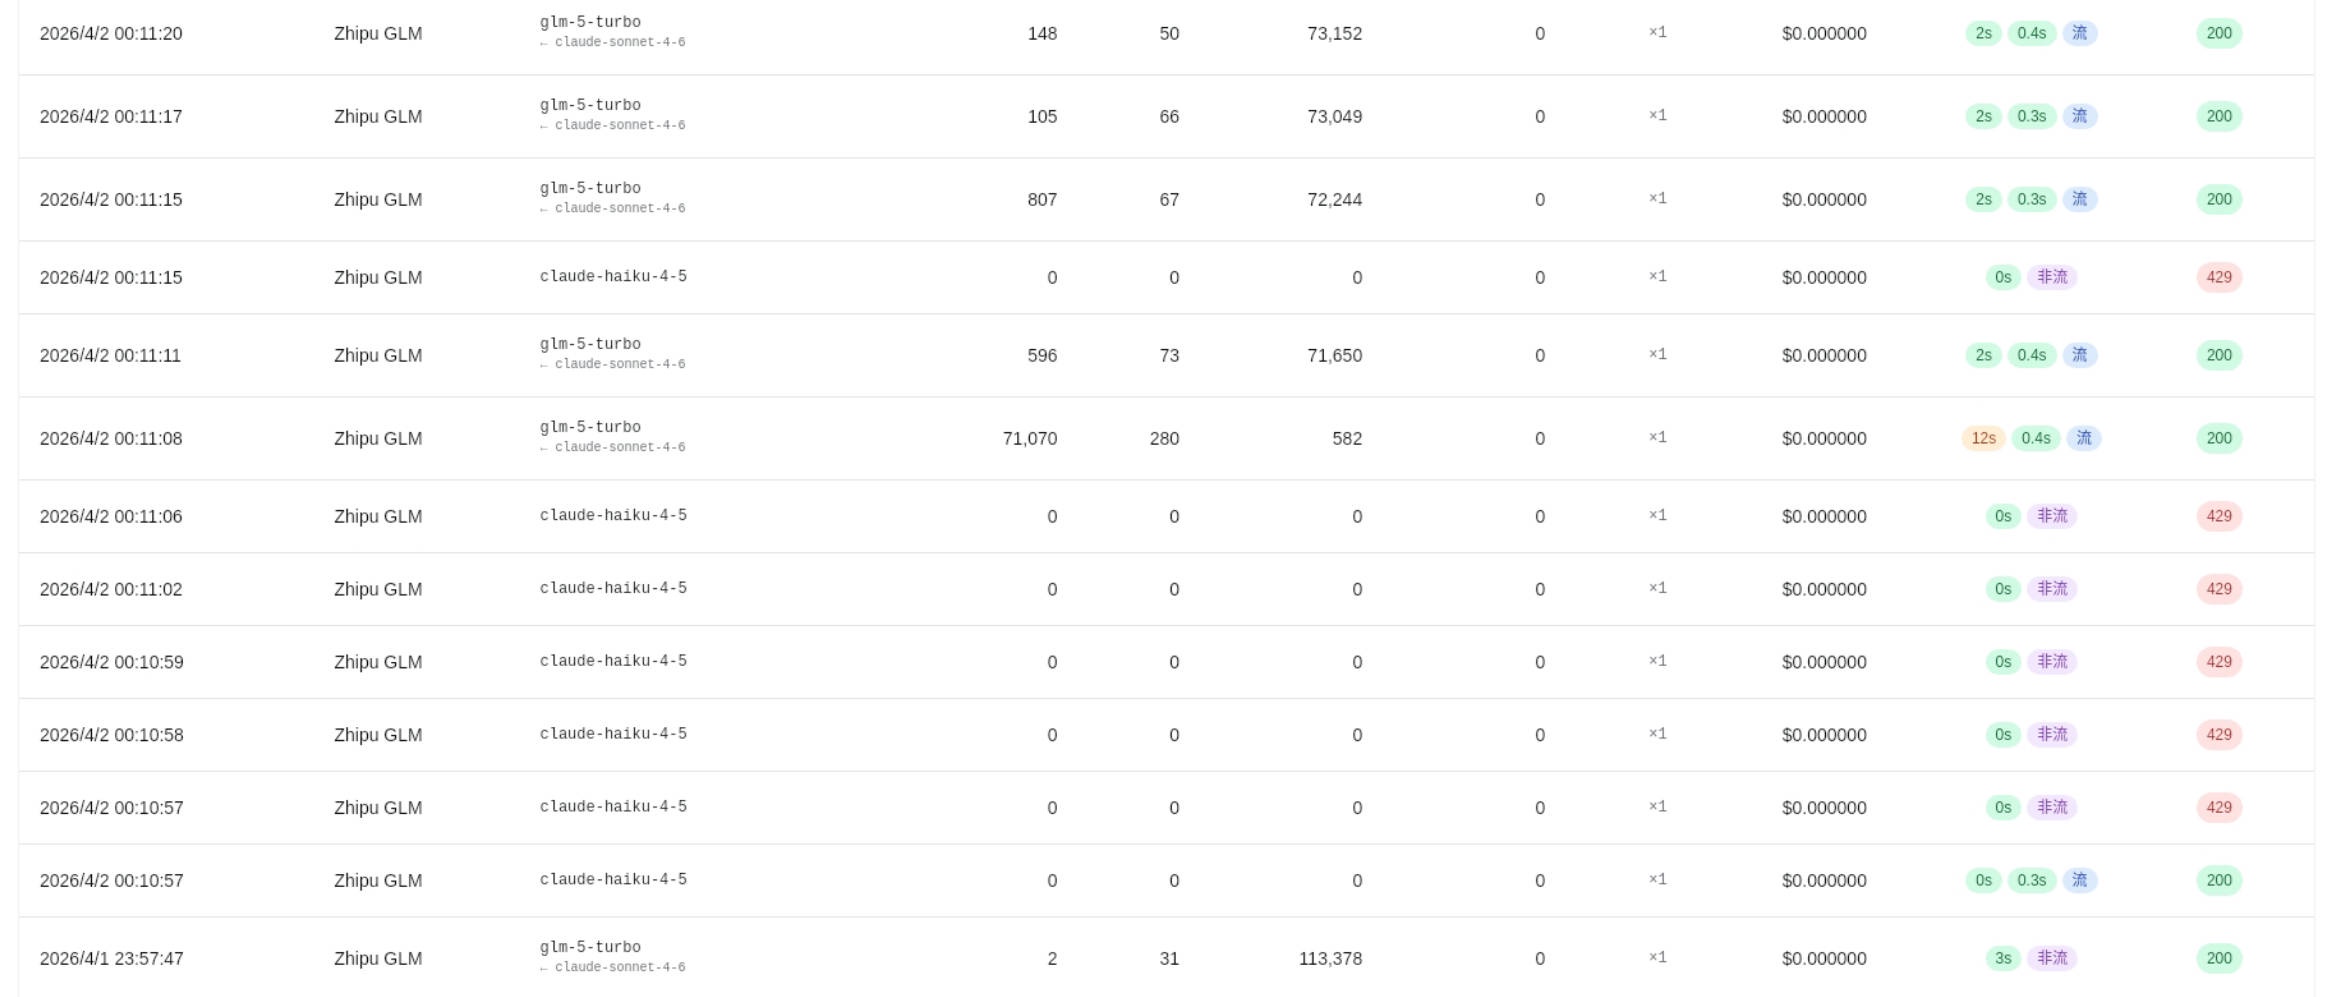The image size is (2333, 997).
Task: Click the 200 status badge in the 00:11:20 row
Action: [x=2218, y=33]
